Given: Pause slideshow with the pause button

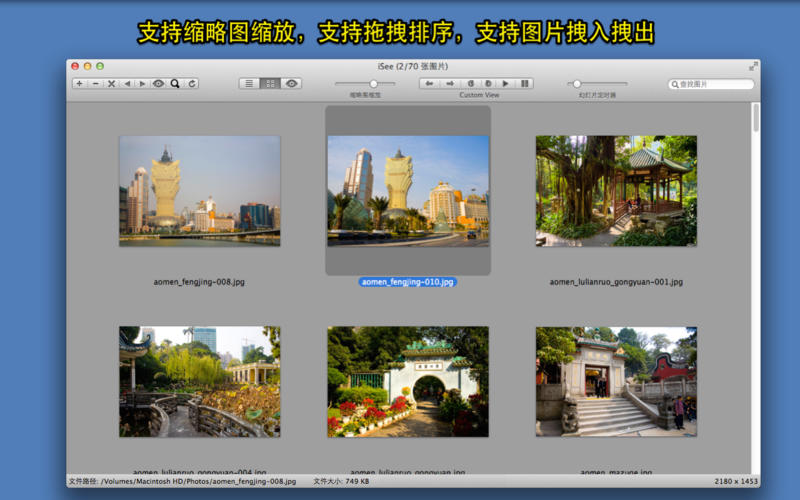Looking at the screenshot, I should tap(524, 84).
